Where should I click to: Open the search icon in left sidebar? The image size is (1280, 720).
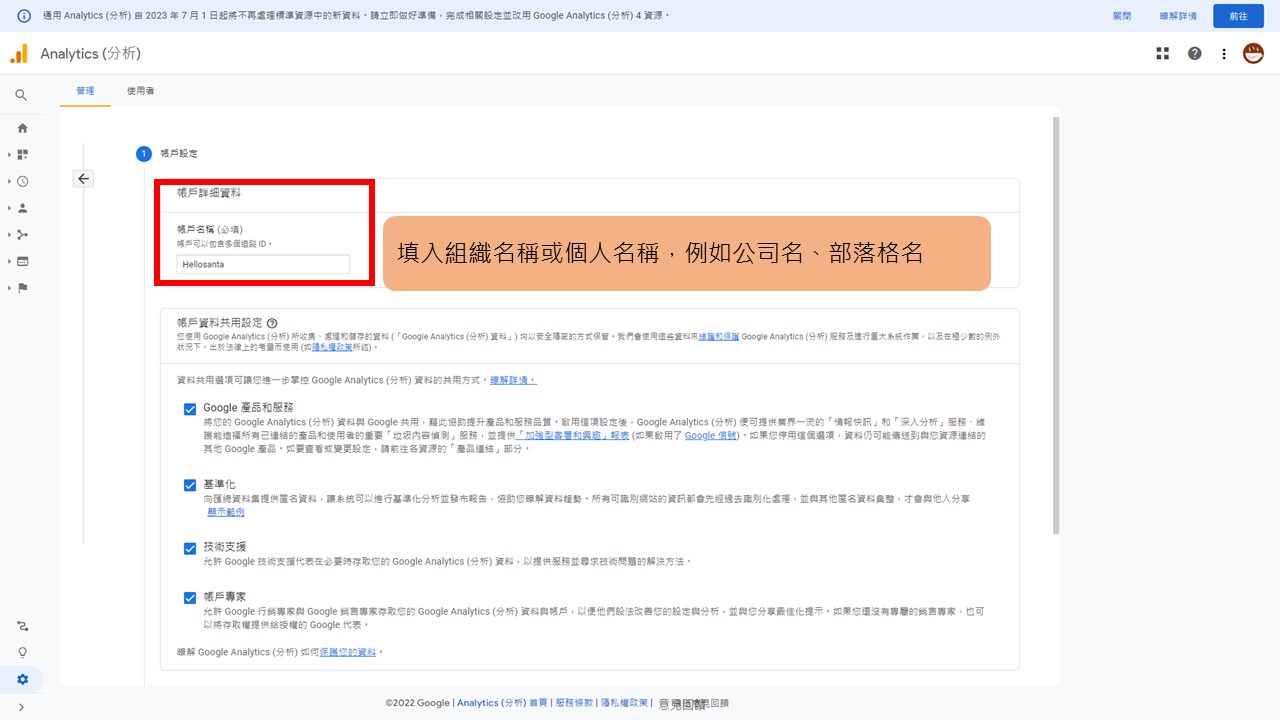click(22, 95)
